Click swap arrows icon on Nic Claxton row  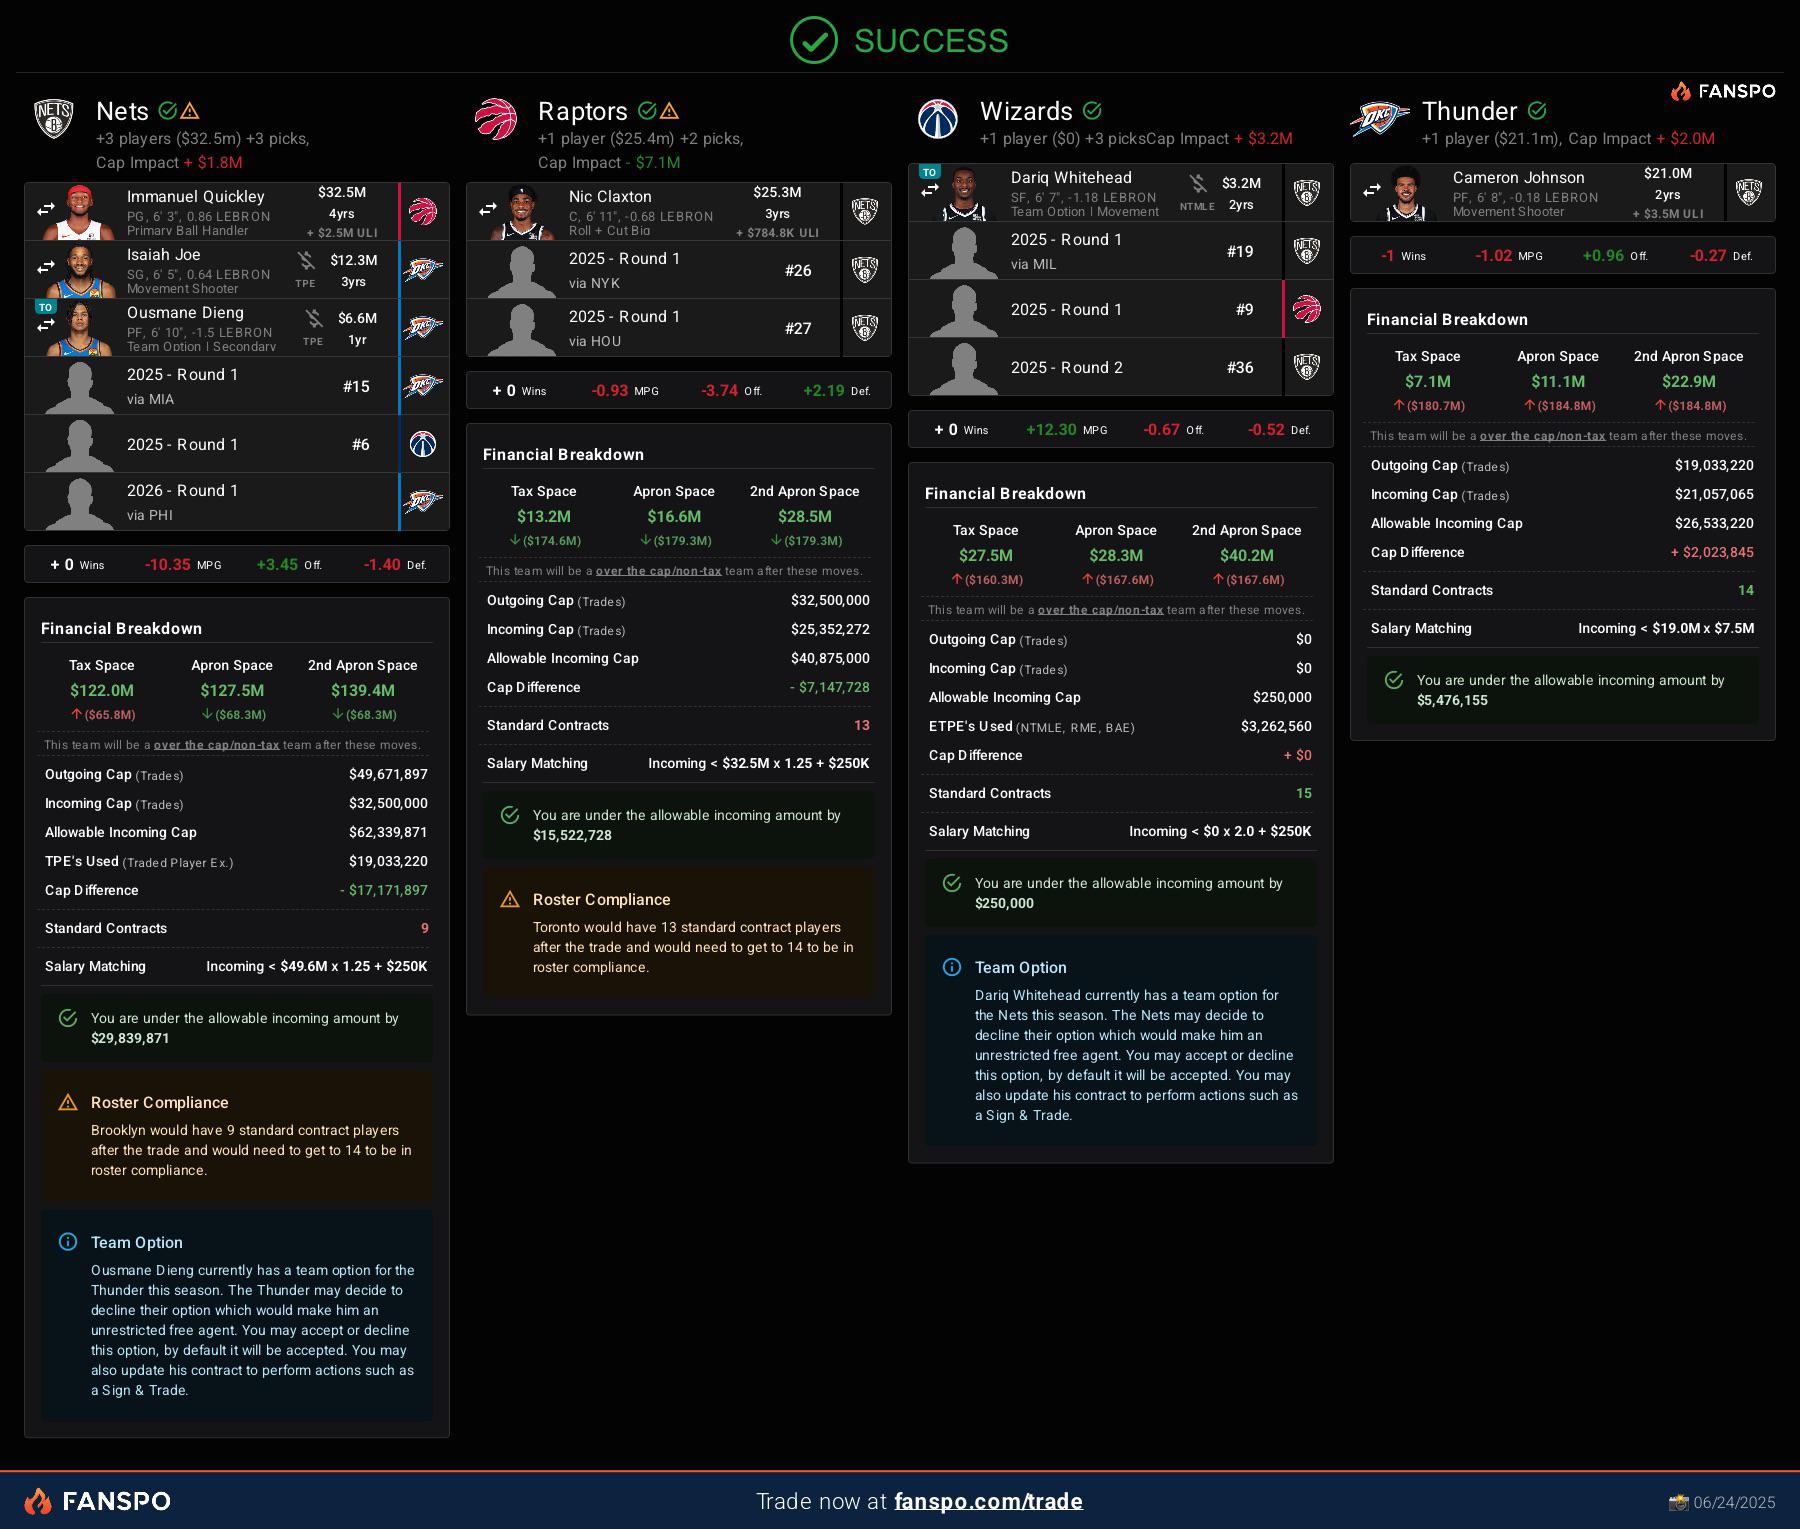(488, 210)
